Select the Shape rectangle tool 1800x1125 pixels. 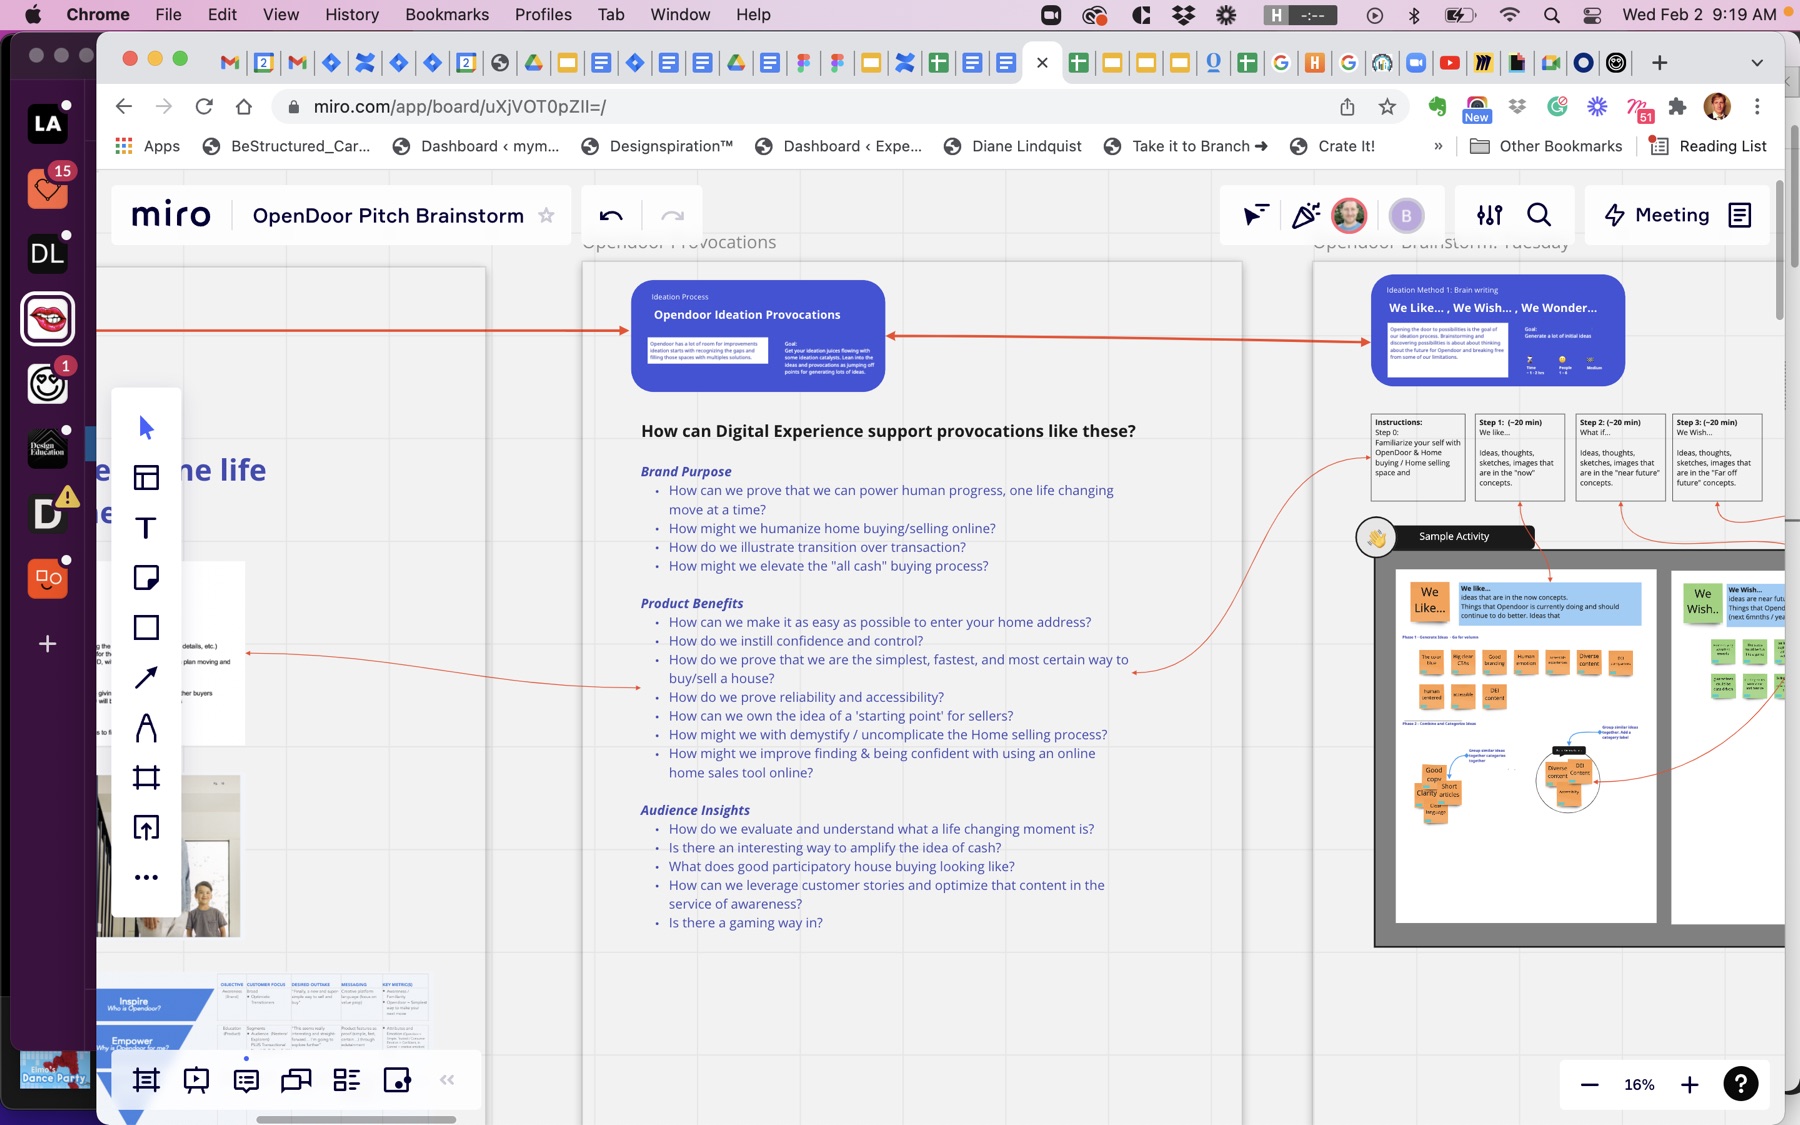[146, 628]
